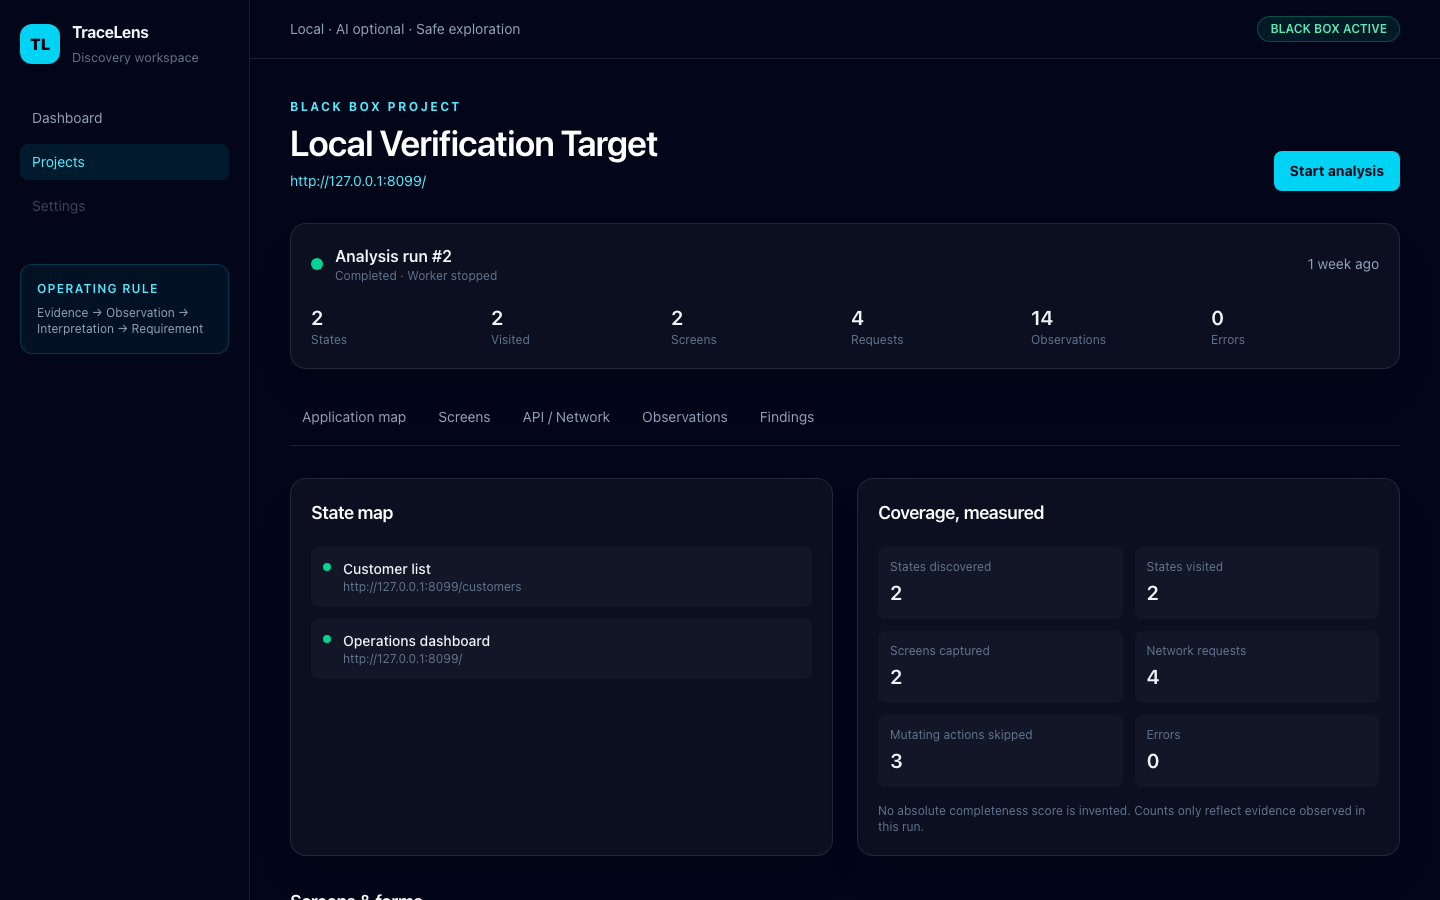This screenshot has width=1440, height=900.
Task: Switch to the Findings tab
Action: point(787,417)
